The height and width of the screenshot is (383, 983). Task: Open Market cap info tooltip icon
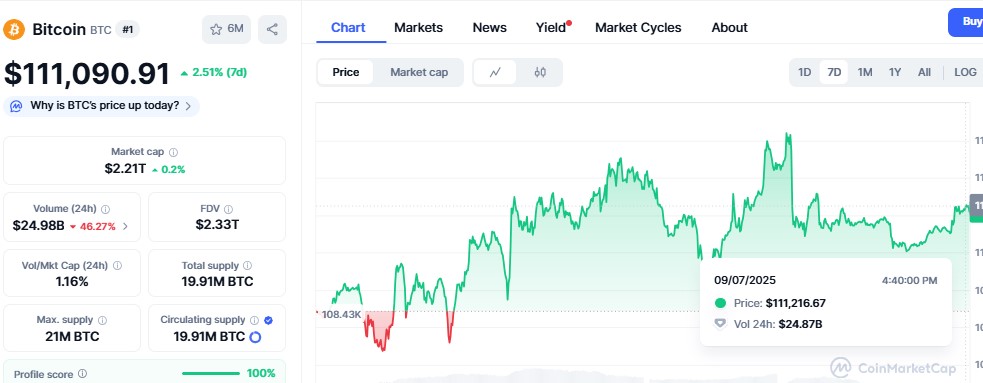point(174,152)
